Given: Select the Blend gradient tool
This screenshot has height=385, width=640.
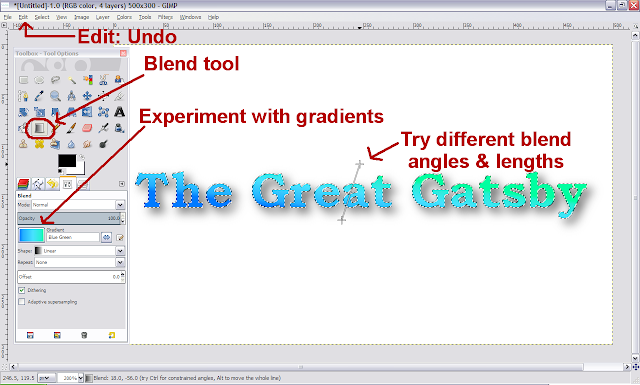Looking at the screenshot, I should pos(39,128).
